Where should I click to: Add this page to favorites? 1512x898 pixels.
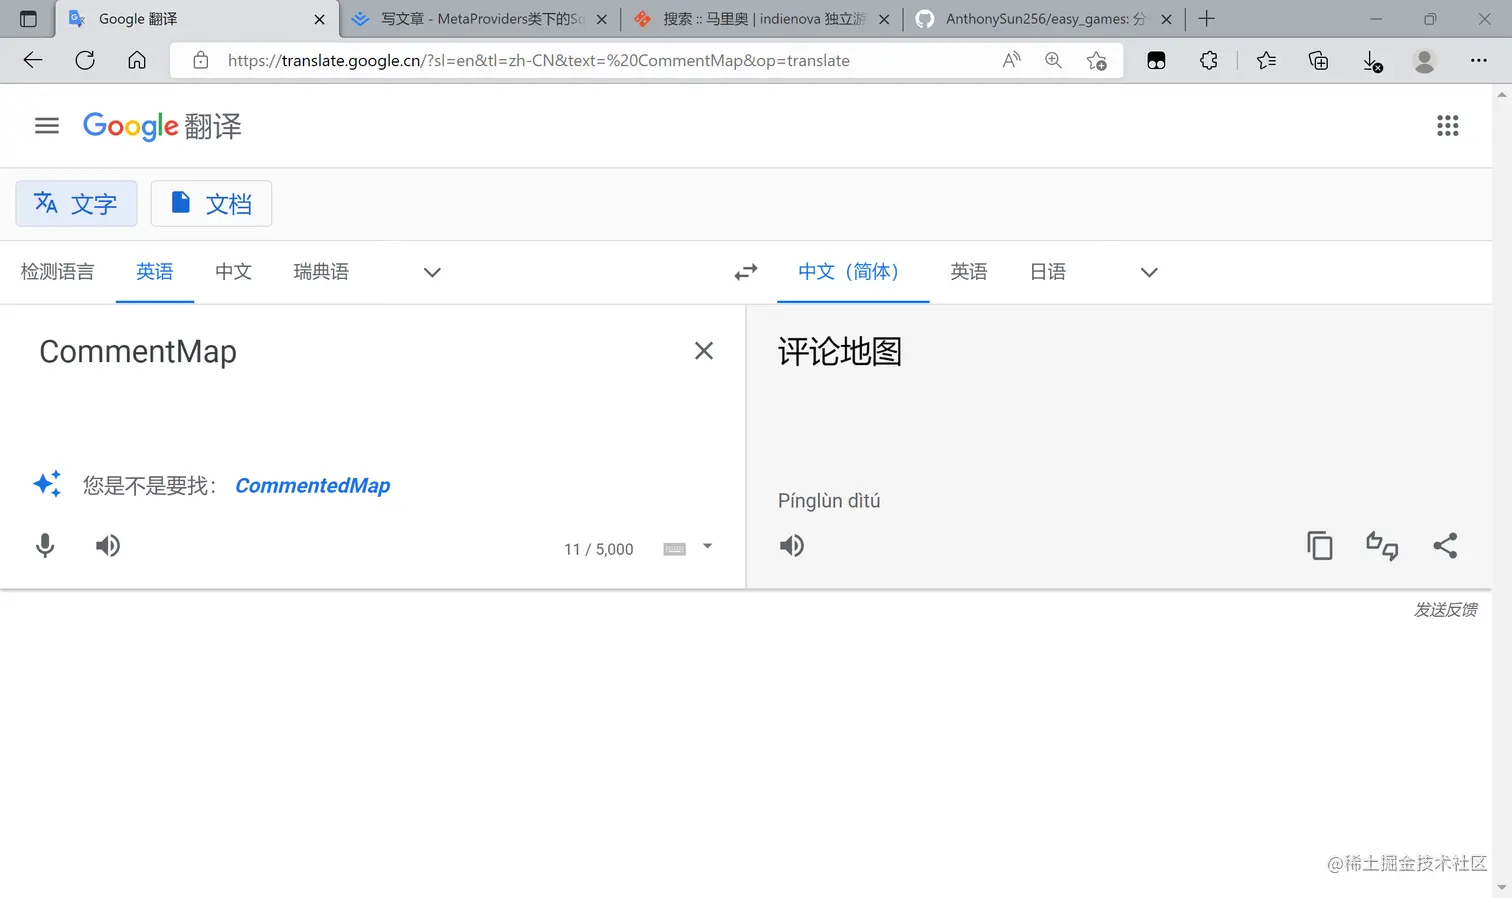[x=1097, y=61]
